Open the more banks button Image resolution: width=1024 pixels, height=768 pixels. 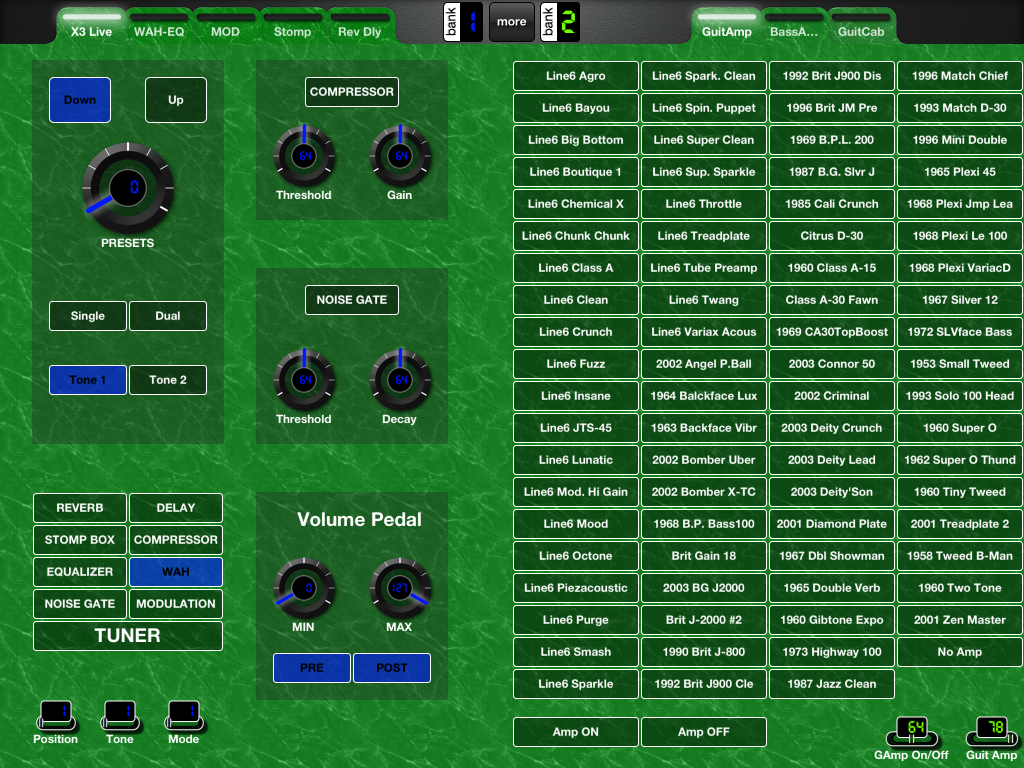511,22
